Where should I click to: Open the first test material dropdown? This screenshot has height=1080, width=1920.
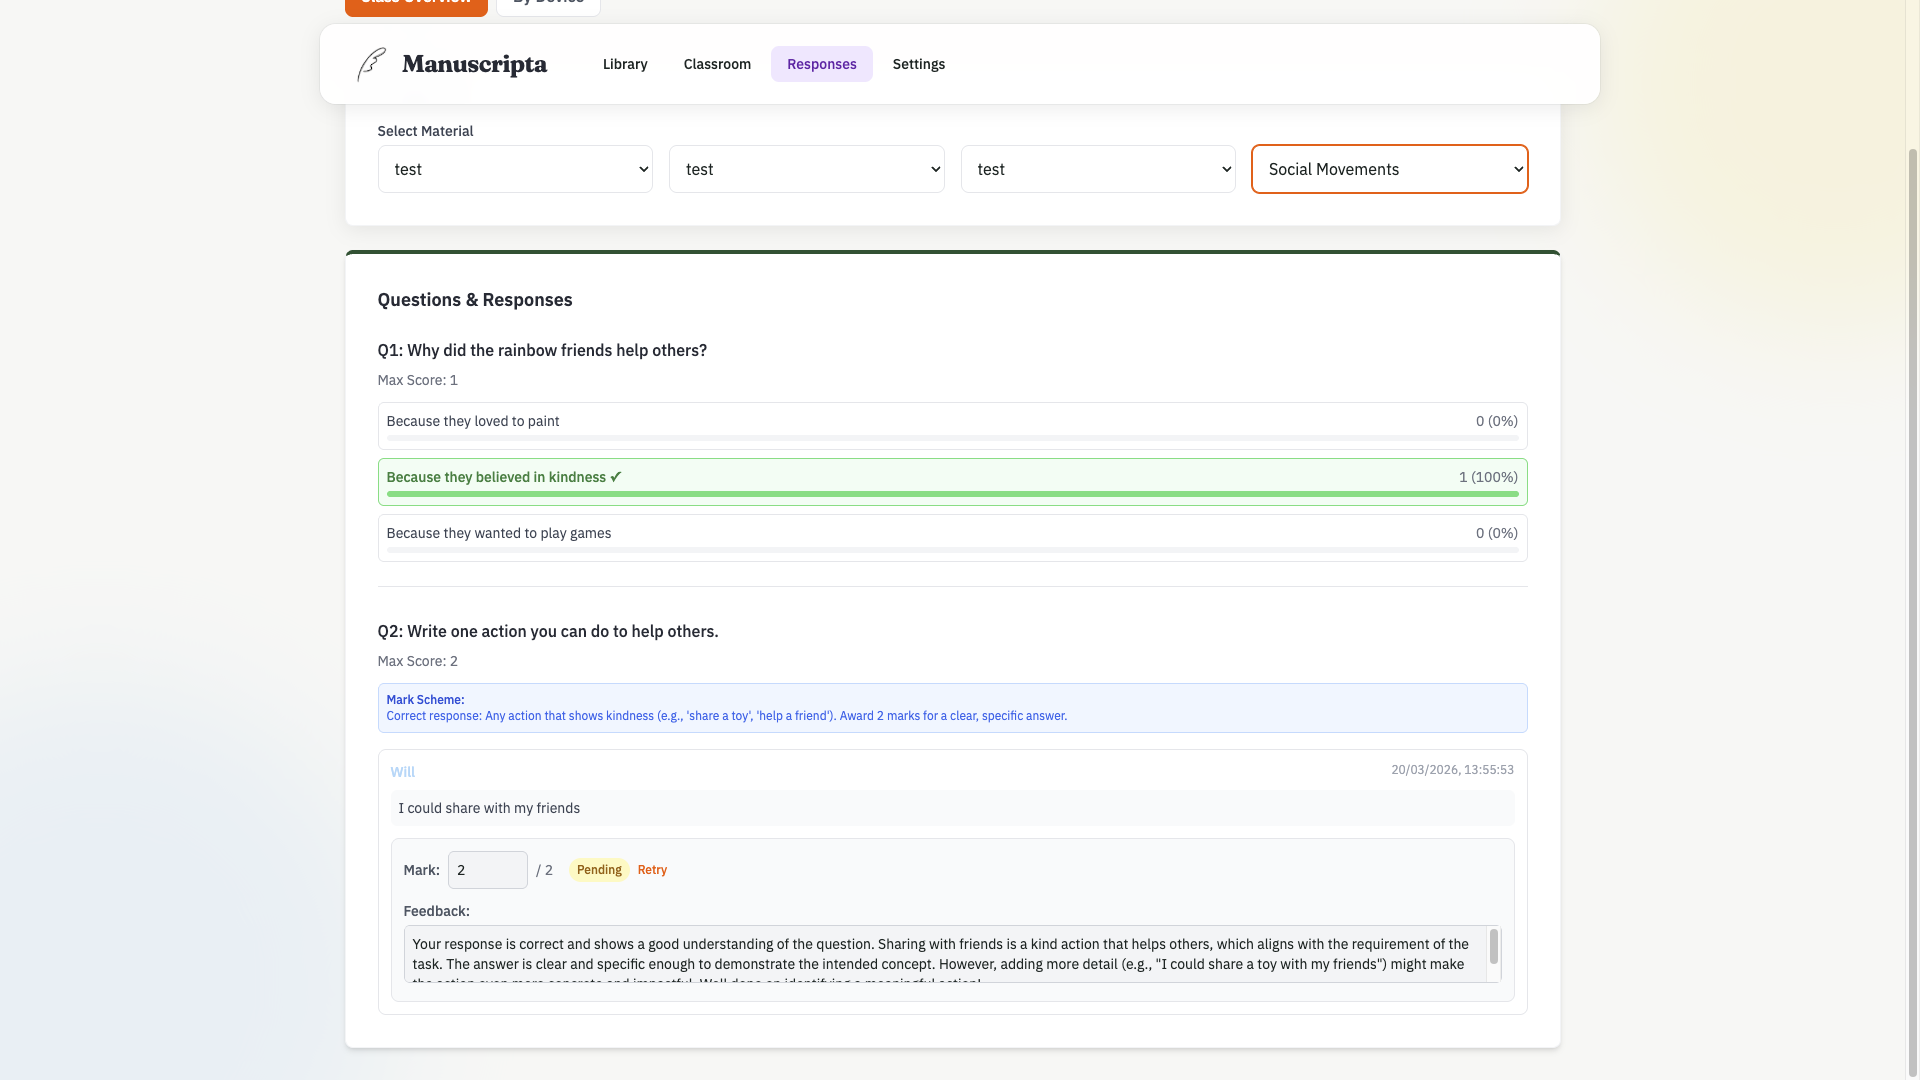tap(515, 169)
